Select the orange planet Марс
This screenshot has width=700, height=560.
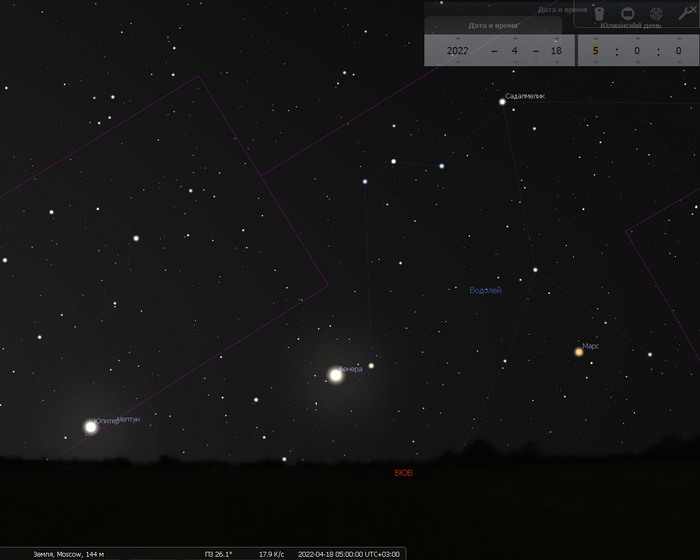(579, 352)
